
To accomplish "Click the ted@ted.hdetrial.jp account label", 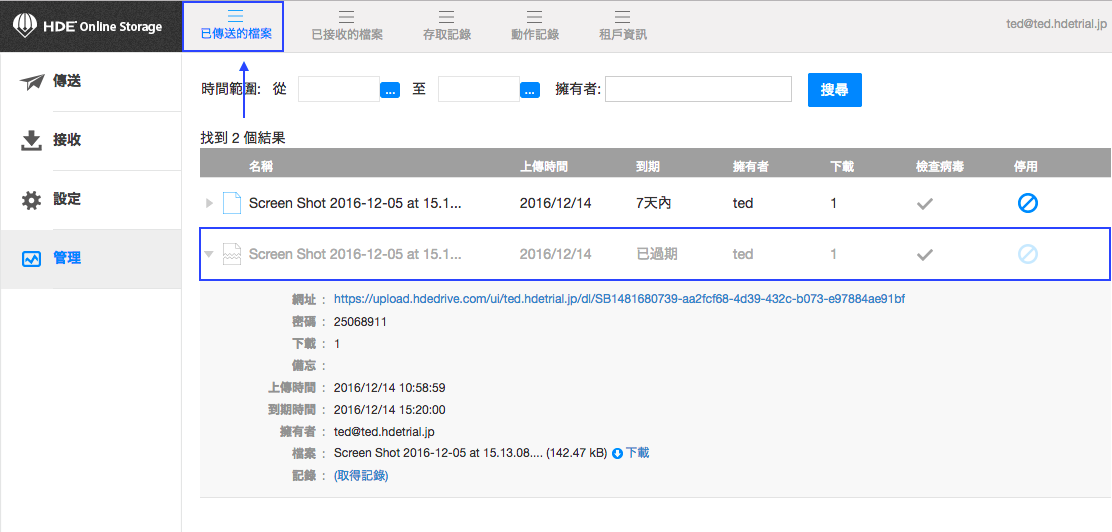I will tap(1056, 24).
